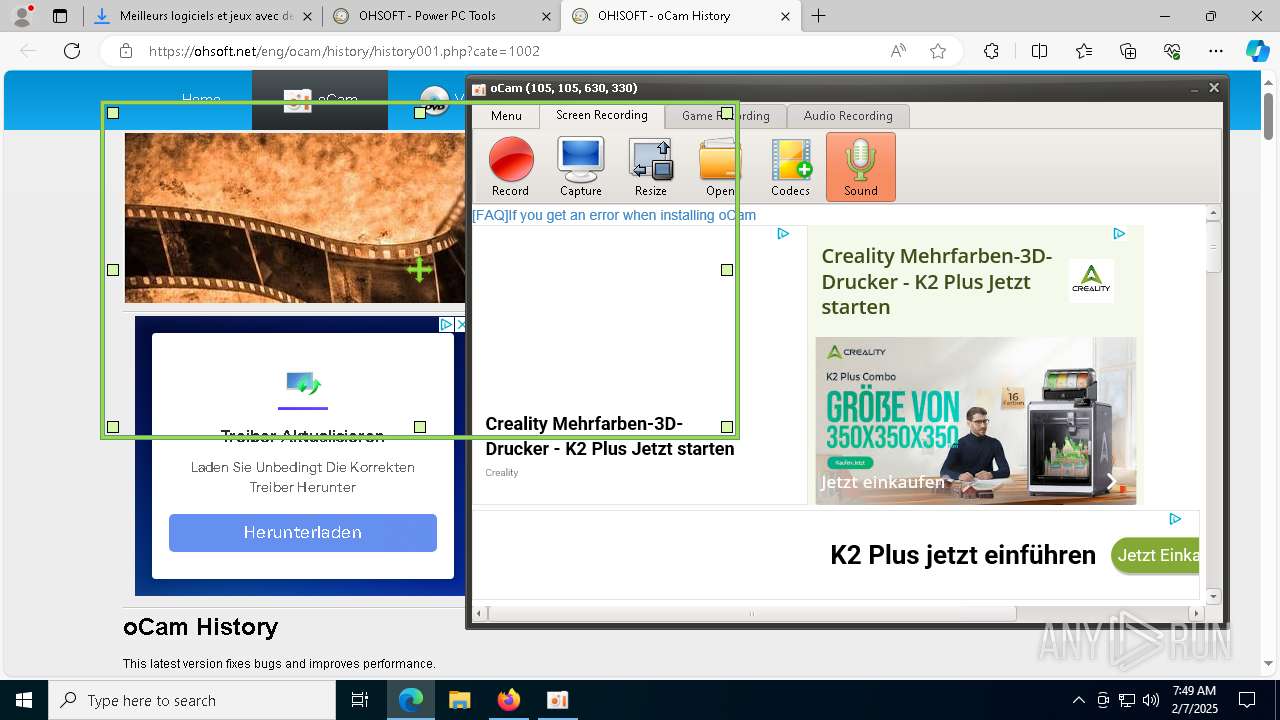Open the Copilot sidebar icon

pos(1257,51)
